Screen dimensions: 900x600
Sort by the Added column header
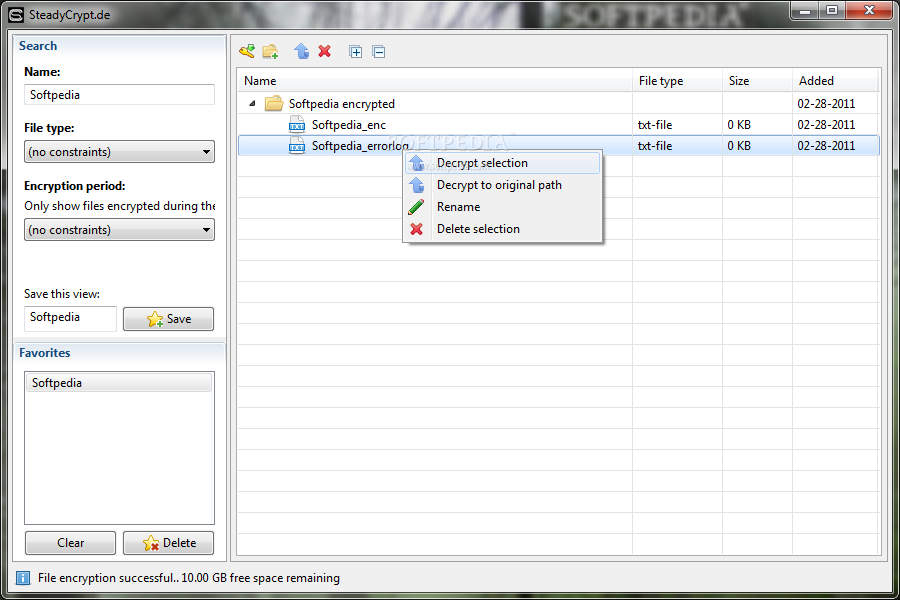835,81
